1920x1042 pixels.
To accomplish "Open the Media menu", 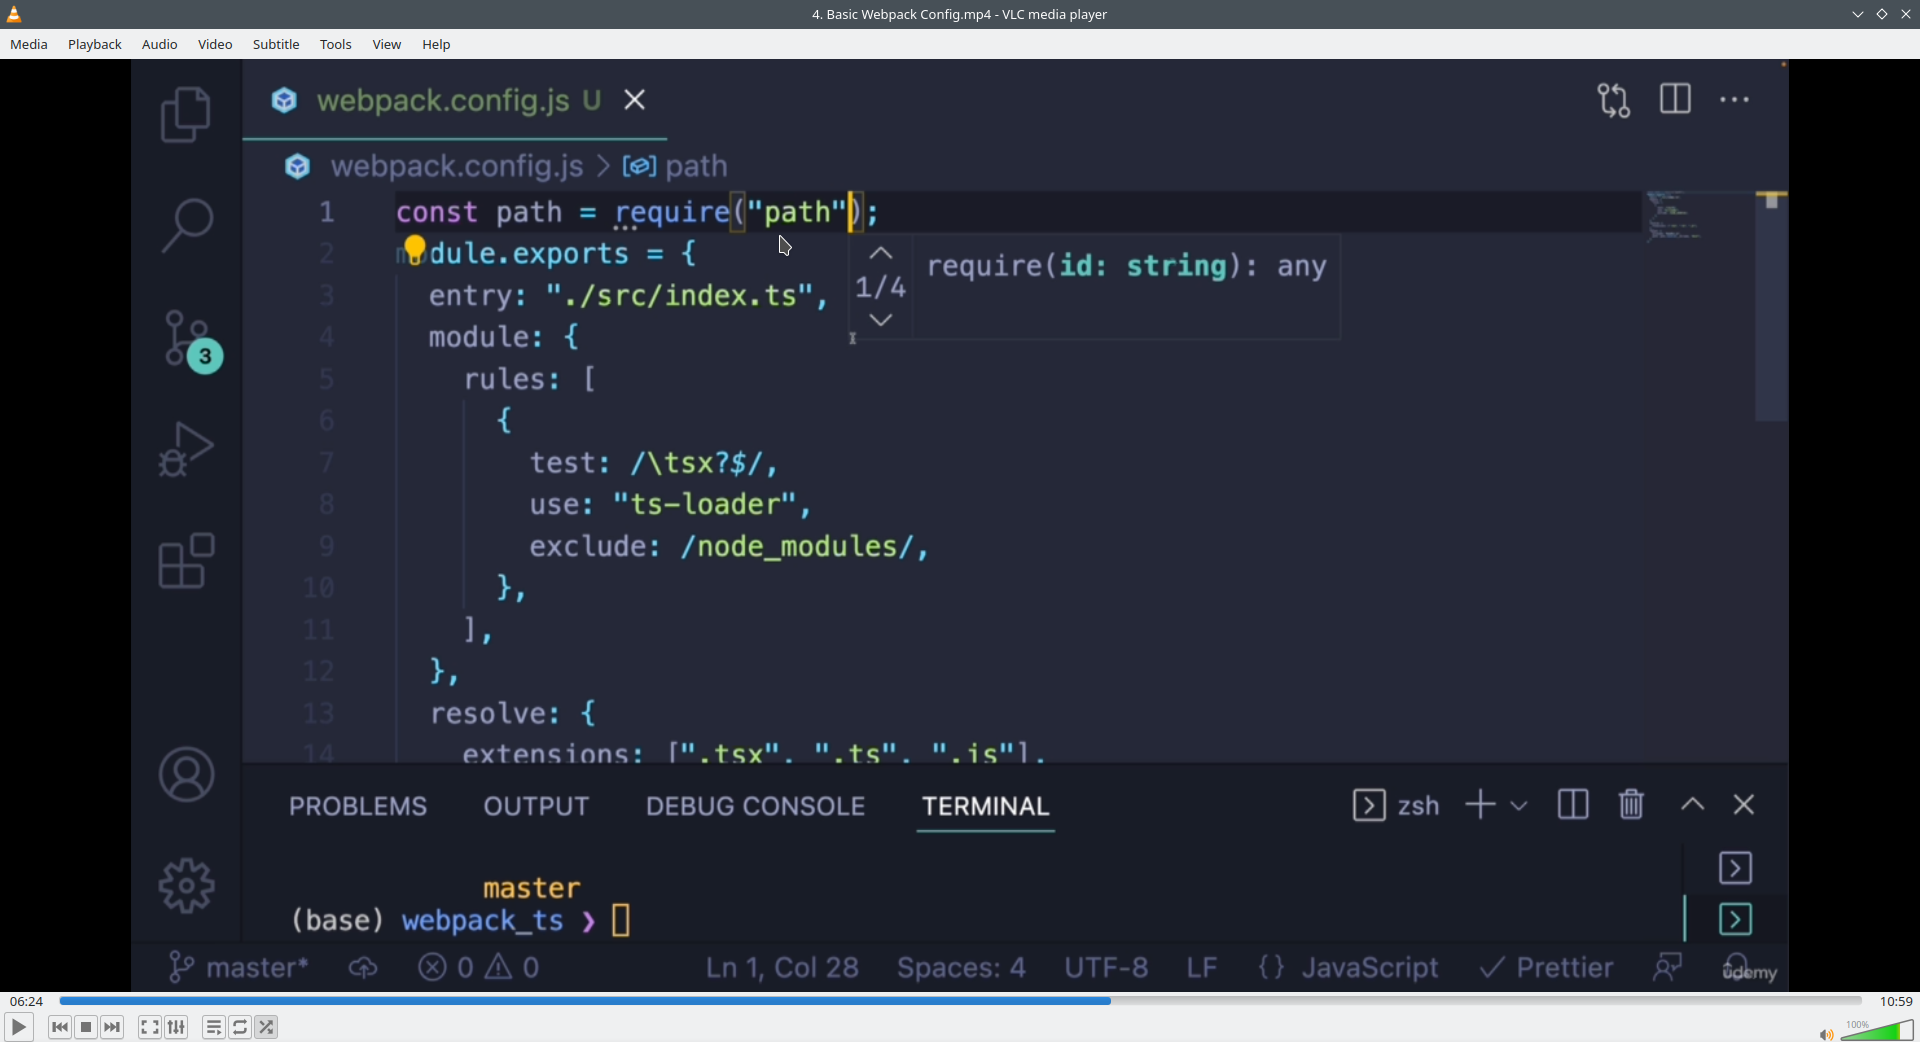I will 29,44.
